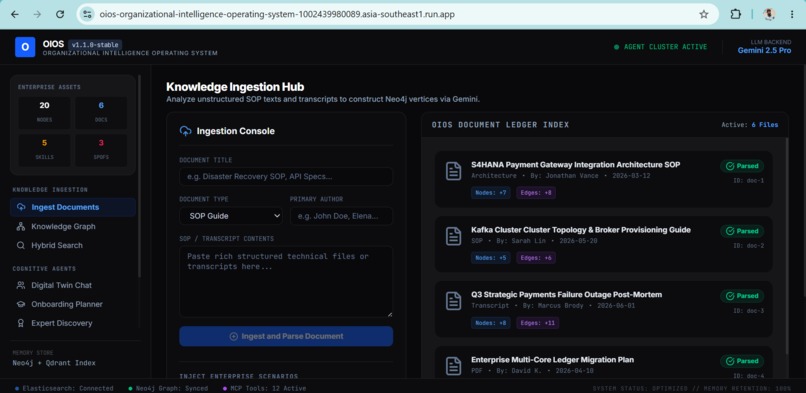806x393 pixels.
Task: Click the Edges: +8 tag on doc-1
Action: (536, 193)
